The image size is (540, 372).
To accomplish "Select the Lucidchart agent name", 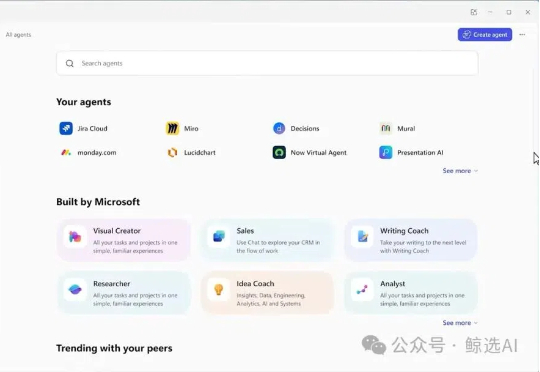I will 200,153.
